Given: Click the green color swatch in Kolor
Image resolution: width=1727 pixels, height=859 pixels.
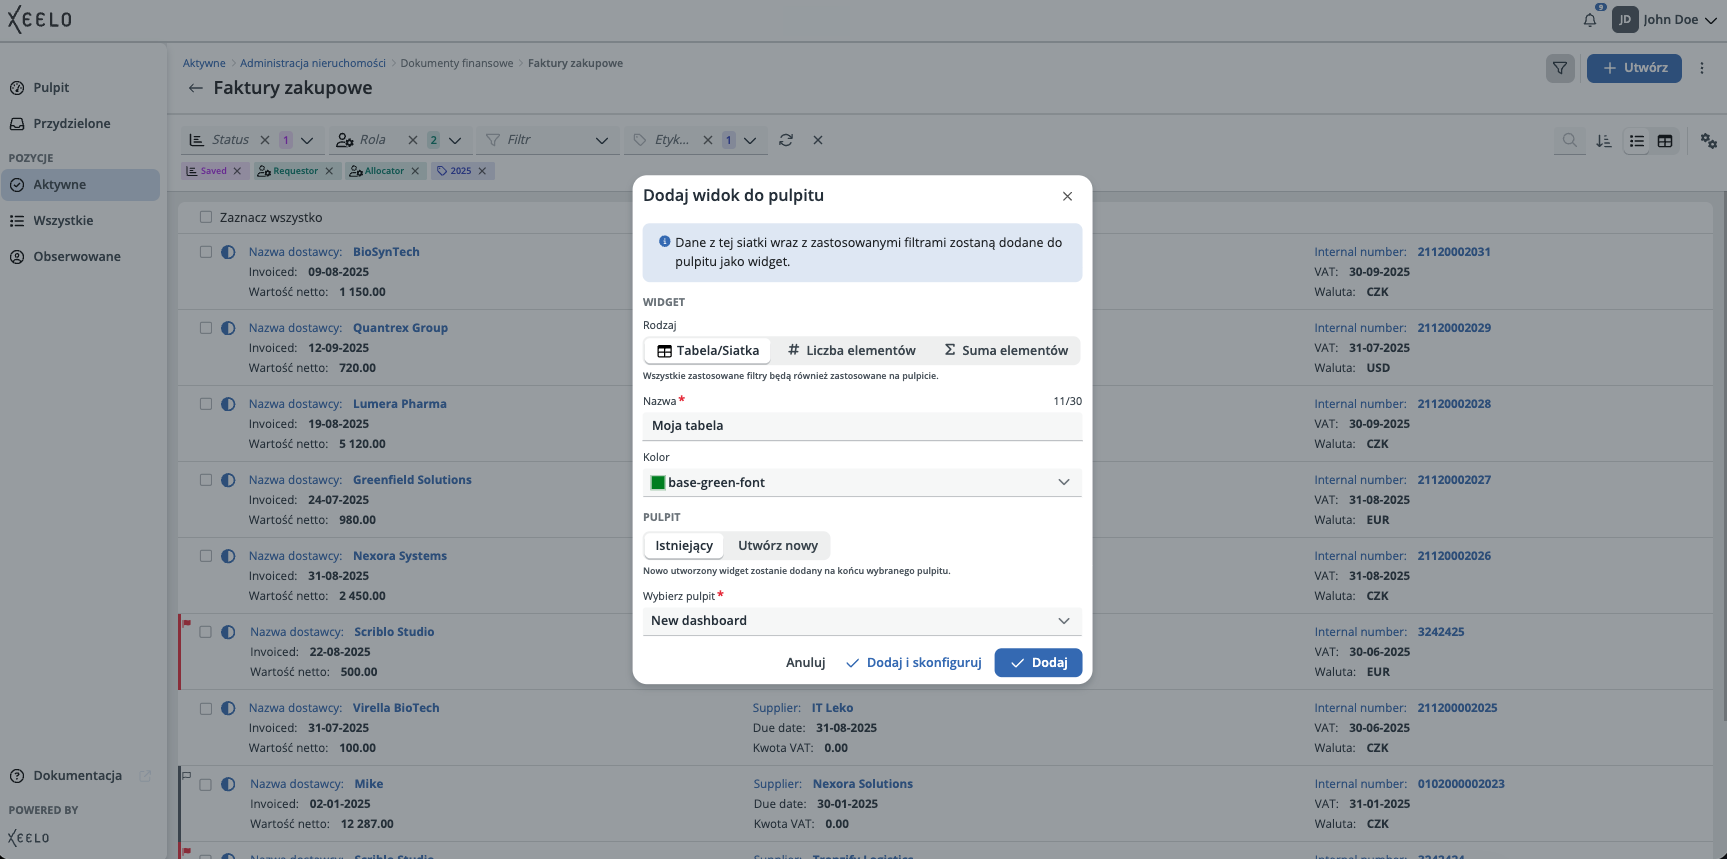Looking at the screenshot, I should click(x=658, y=483).
